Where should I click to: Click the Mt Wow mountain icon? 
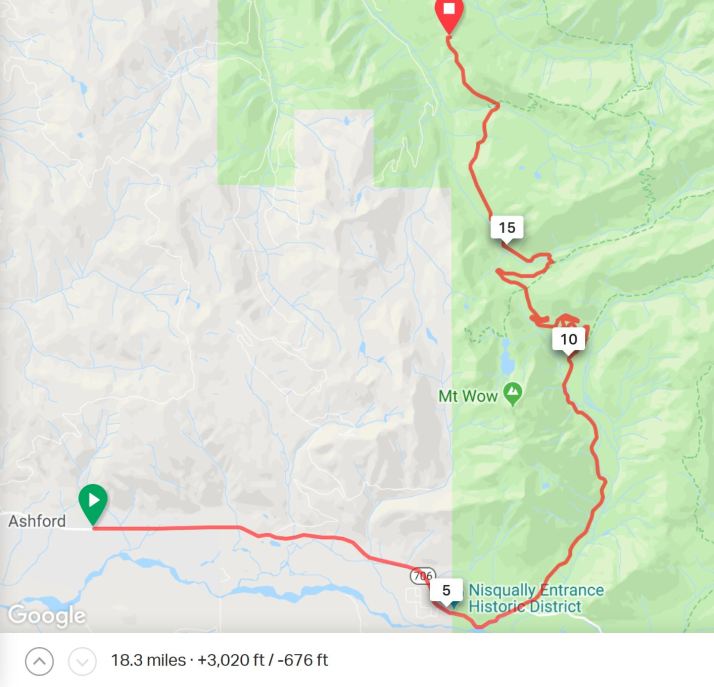(513, 394)
